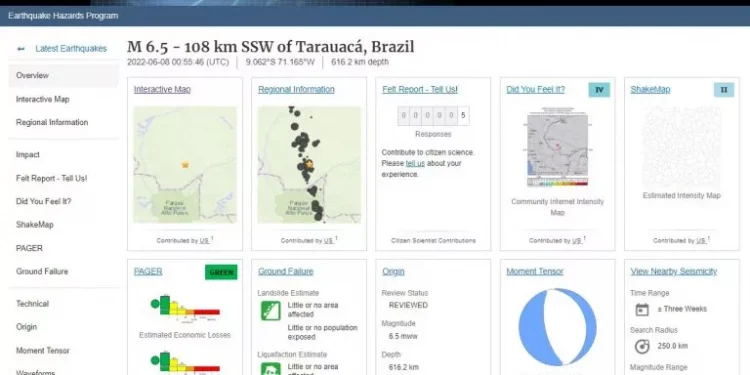Select Origin in the sidebar
Viewport: 750px width, 375px height.
coord(26,327)
